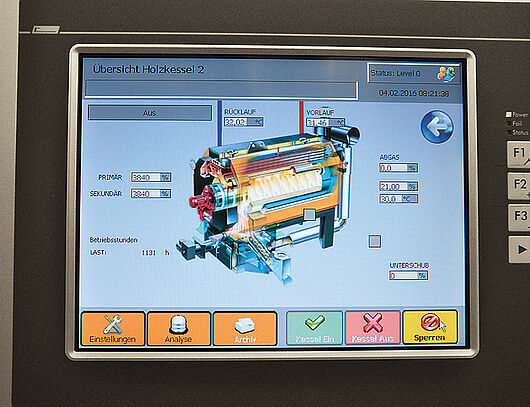Image resolution: width=530 pixels, height=407 pixels.
Task: Turn off boiler with Kessel Aus
Action: (x=372, y=328)
